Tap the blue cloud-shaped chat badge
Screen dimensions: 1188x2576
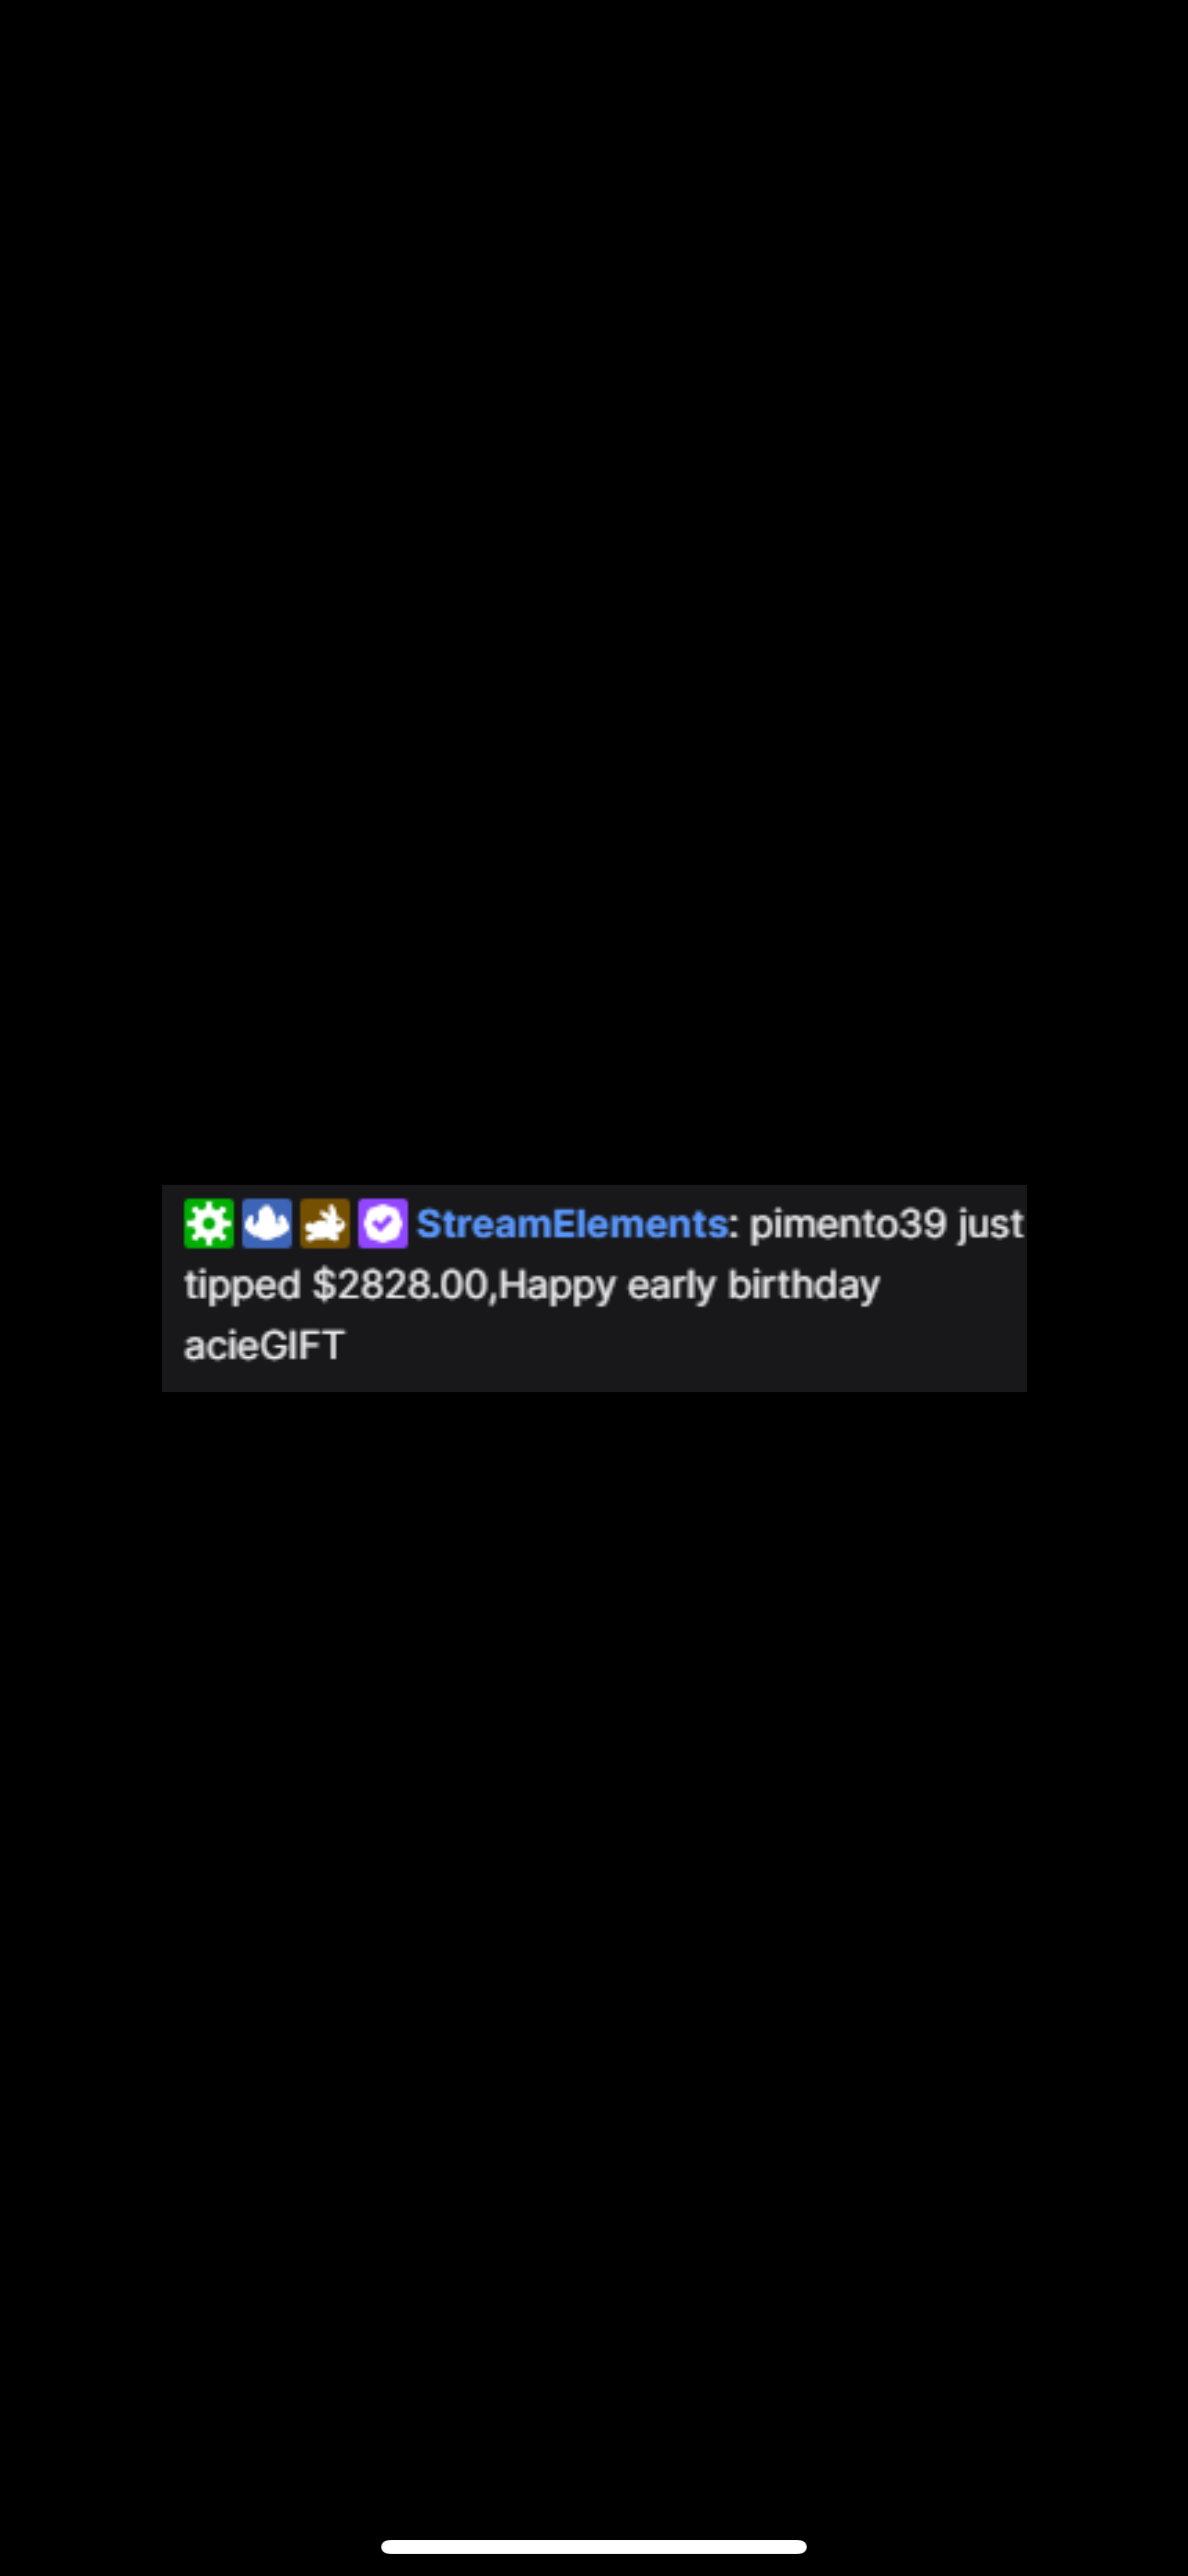(267, 1223)
